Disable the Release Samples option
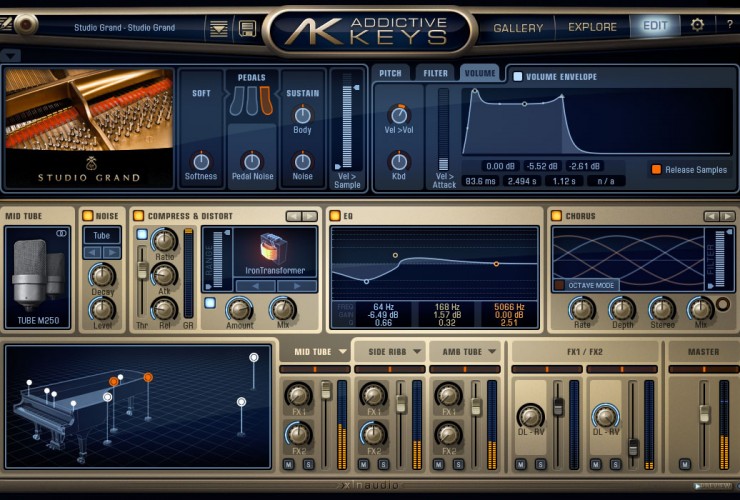 click(656, 169)
